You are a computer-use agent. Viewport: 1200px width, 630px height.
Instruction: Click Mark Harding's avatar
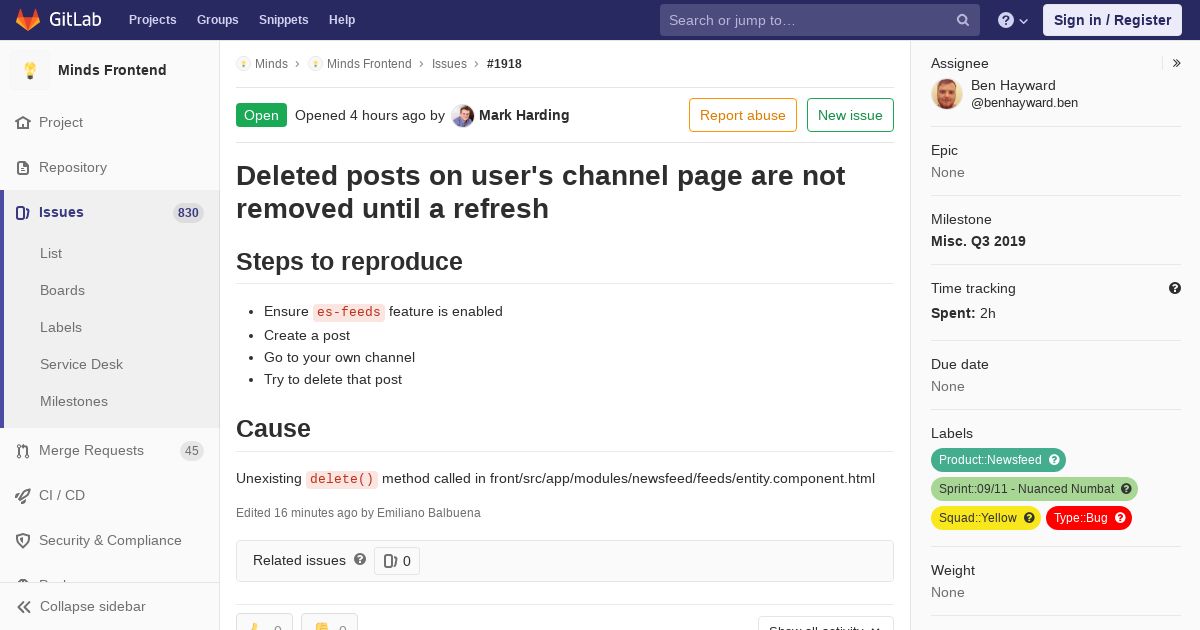tap(463, 116)
